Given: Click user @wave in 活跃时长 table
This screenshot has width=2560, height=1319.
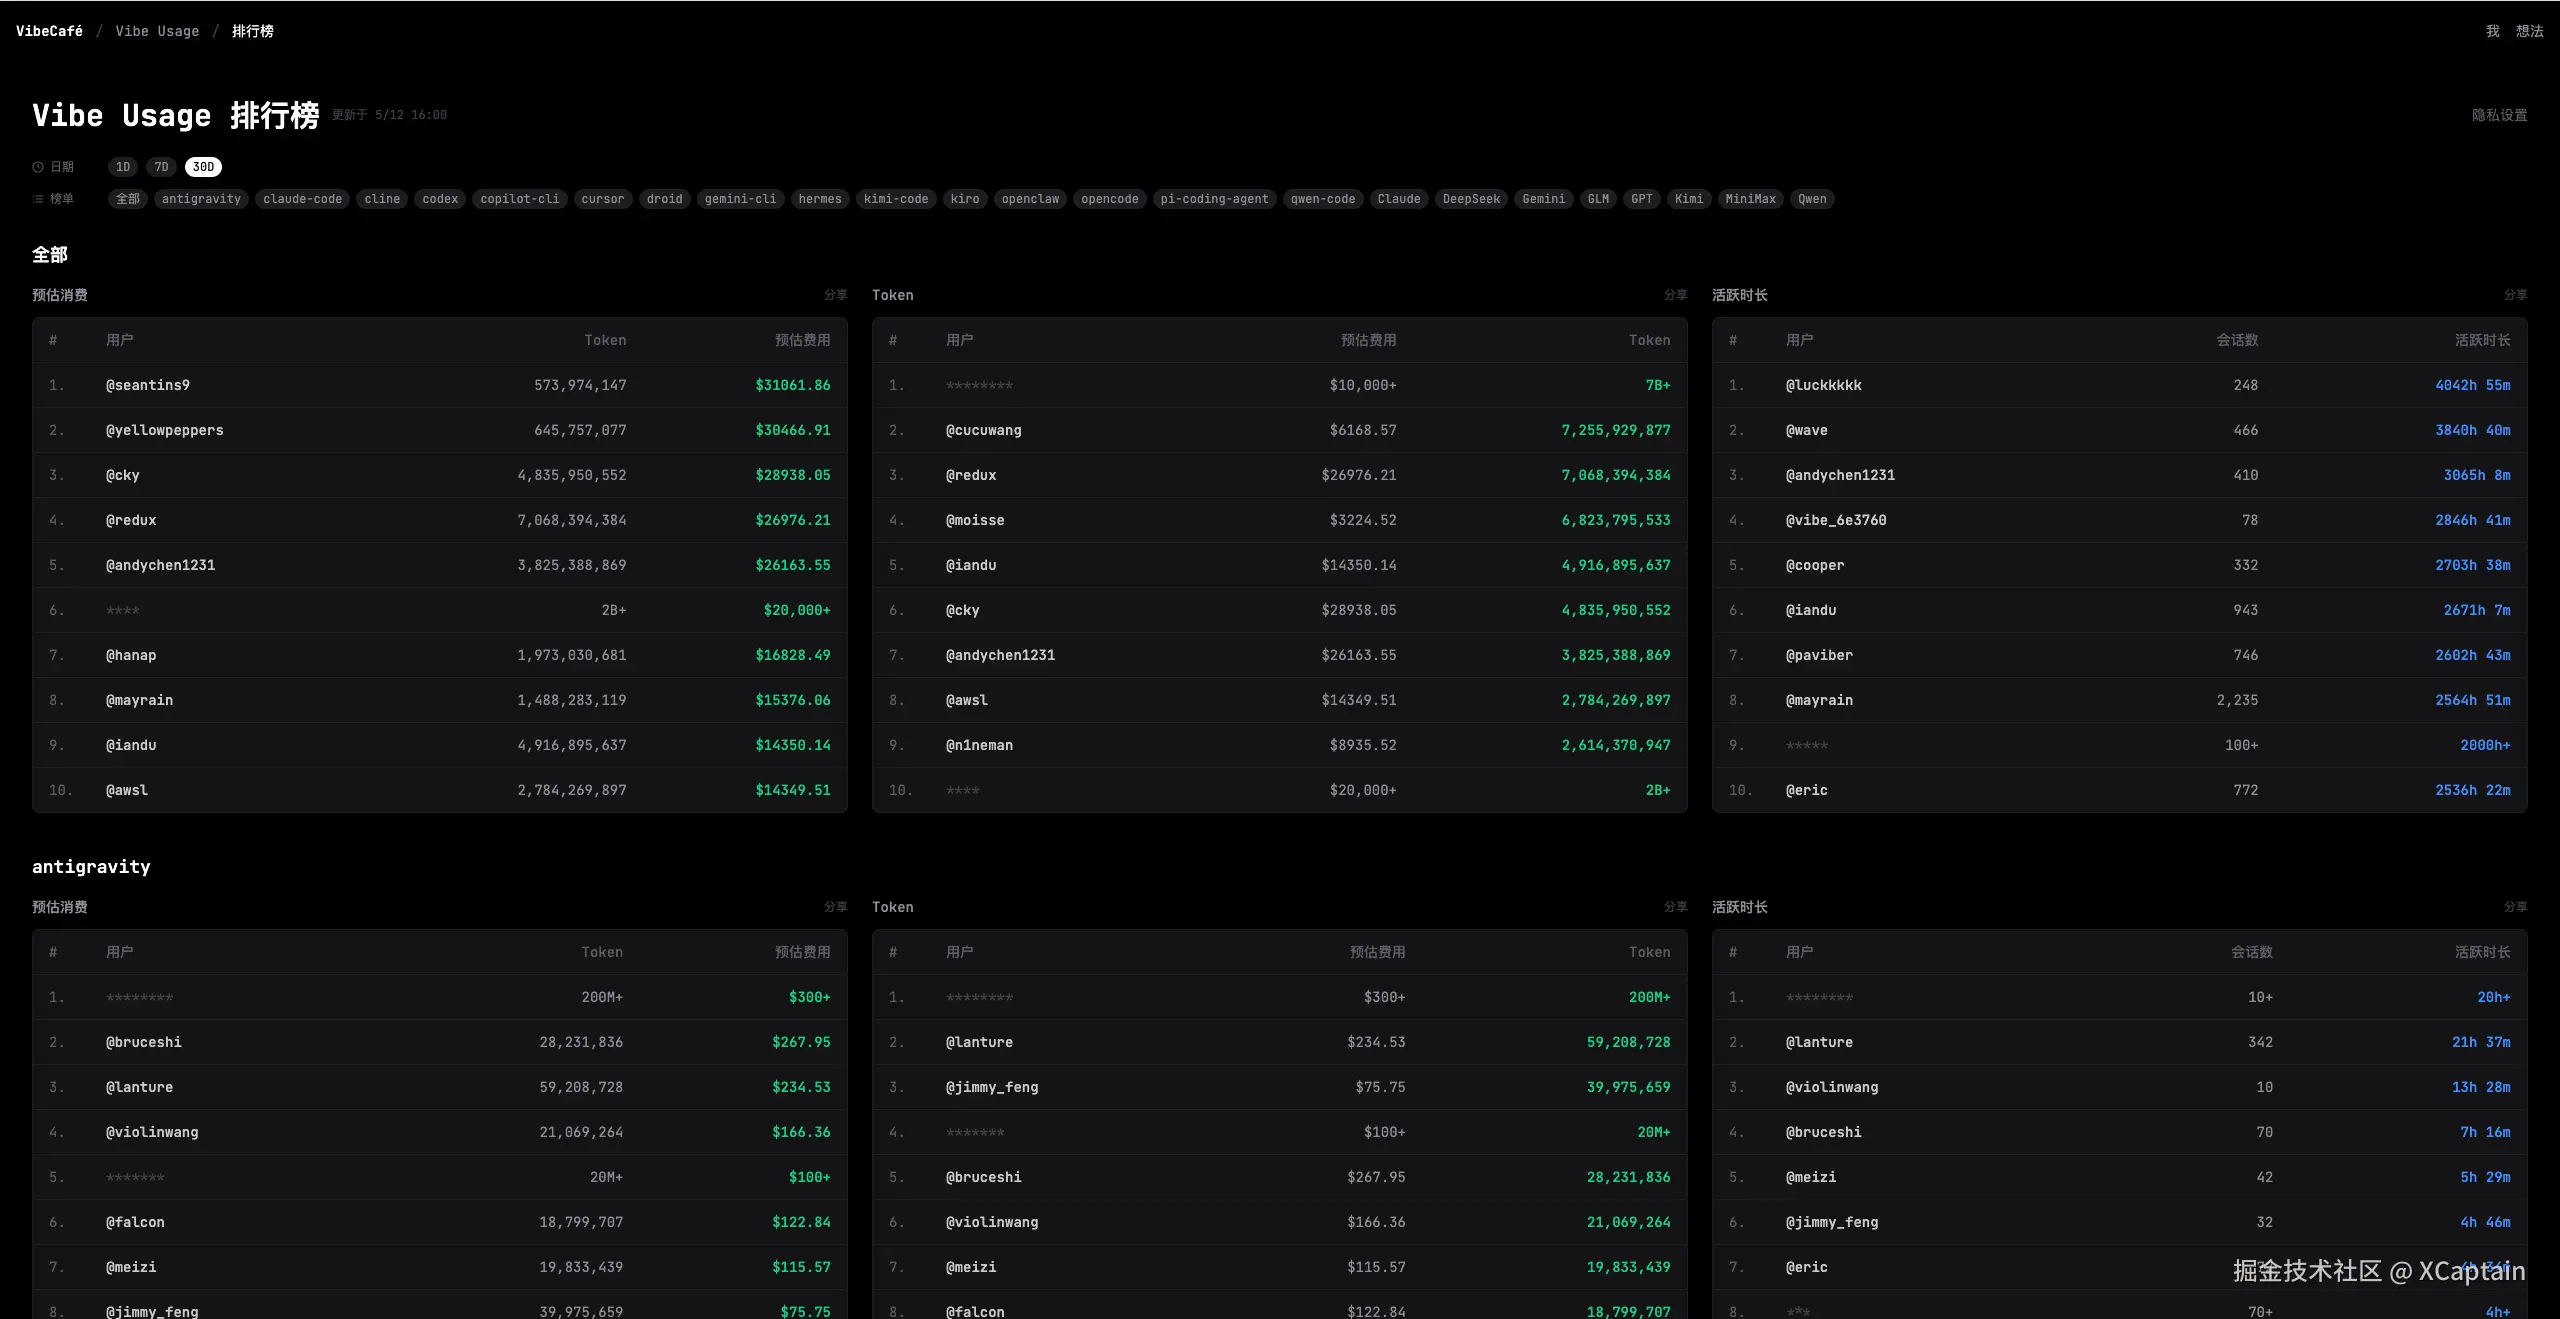Looking at the screenshot, I should coord(1806,430).
